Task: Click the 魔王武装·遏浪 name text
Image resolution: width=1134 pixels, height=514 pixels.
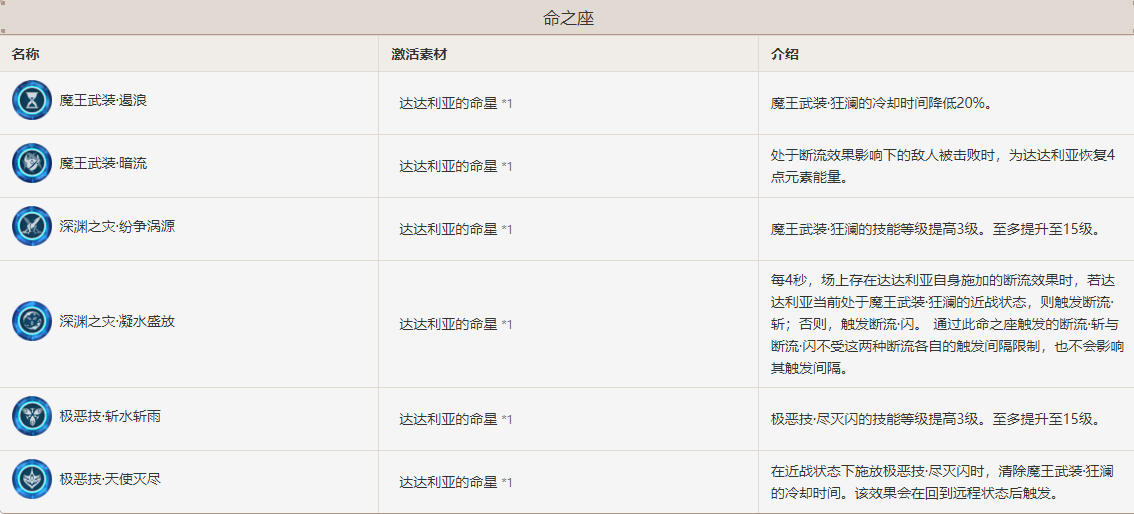Action: click(103, 100)
